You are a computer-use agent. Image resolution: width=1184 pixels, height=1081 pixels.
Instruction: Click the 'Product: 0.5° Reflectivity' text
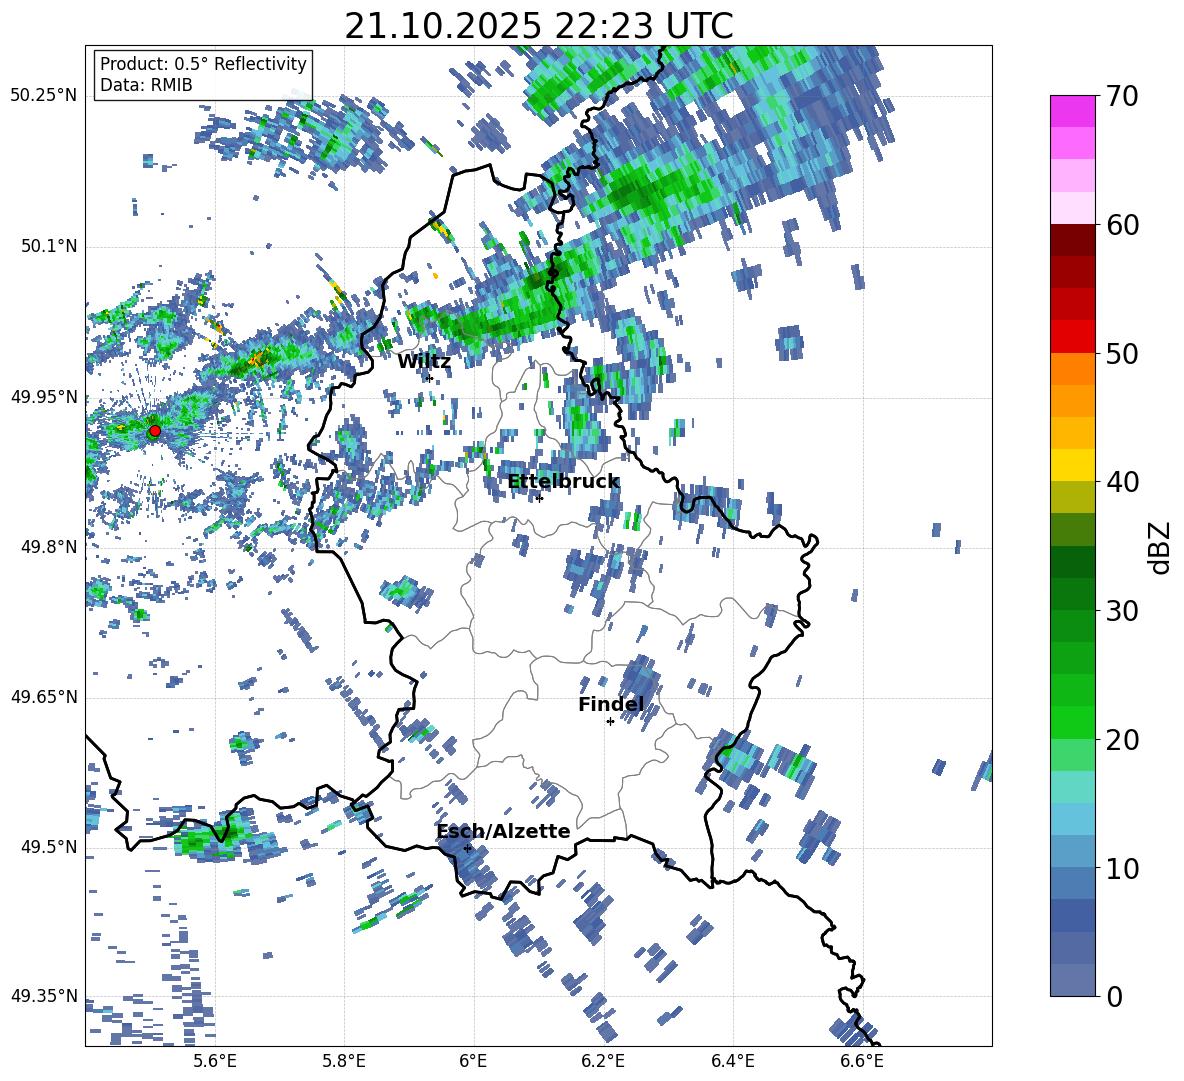click(203, 63)
